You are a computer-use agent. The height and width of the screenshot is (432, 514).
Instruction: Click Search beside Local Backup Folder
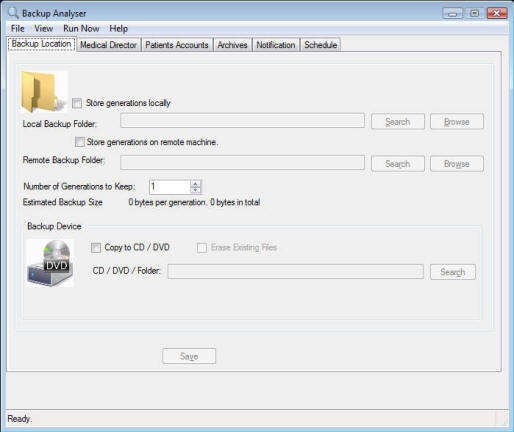point(398,122)
